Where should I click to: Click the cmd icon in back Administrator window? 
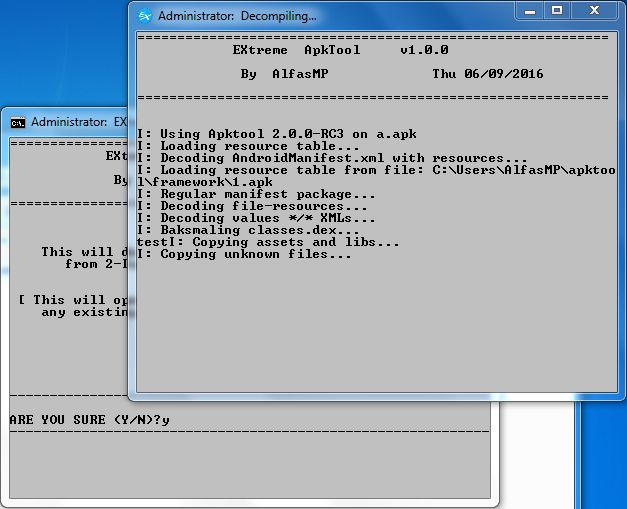[x=18, y=122]
